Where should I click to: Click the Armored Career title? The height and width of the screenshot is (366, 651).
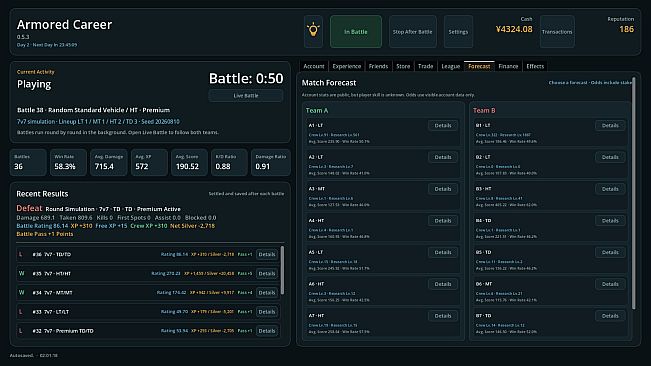tap(64, 24)
